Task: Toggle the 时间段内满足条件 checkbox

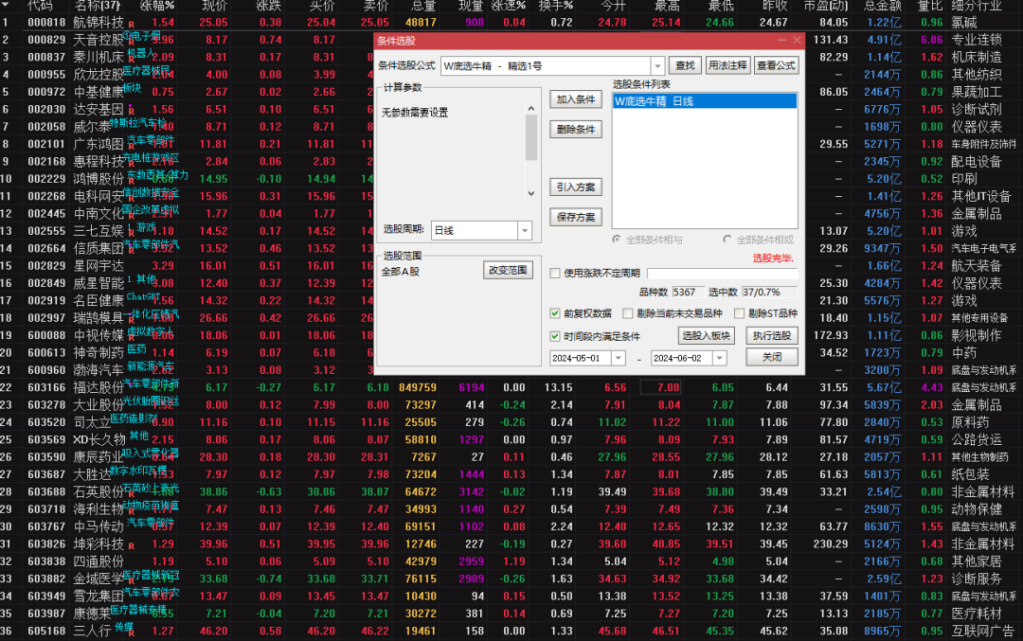Action: point(555,337)
